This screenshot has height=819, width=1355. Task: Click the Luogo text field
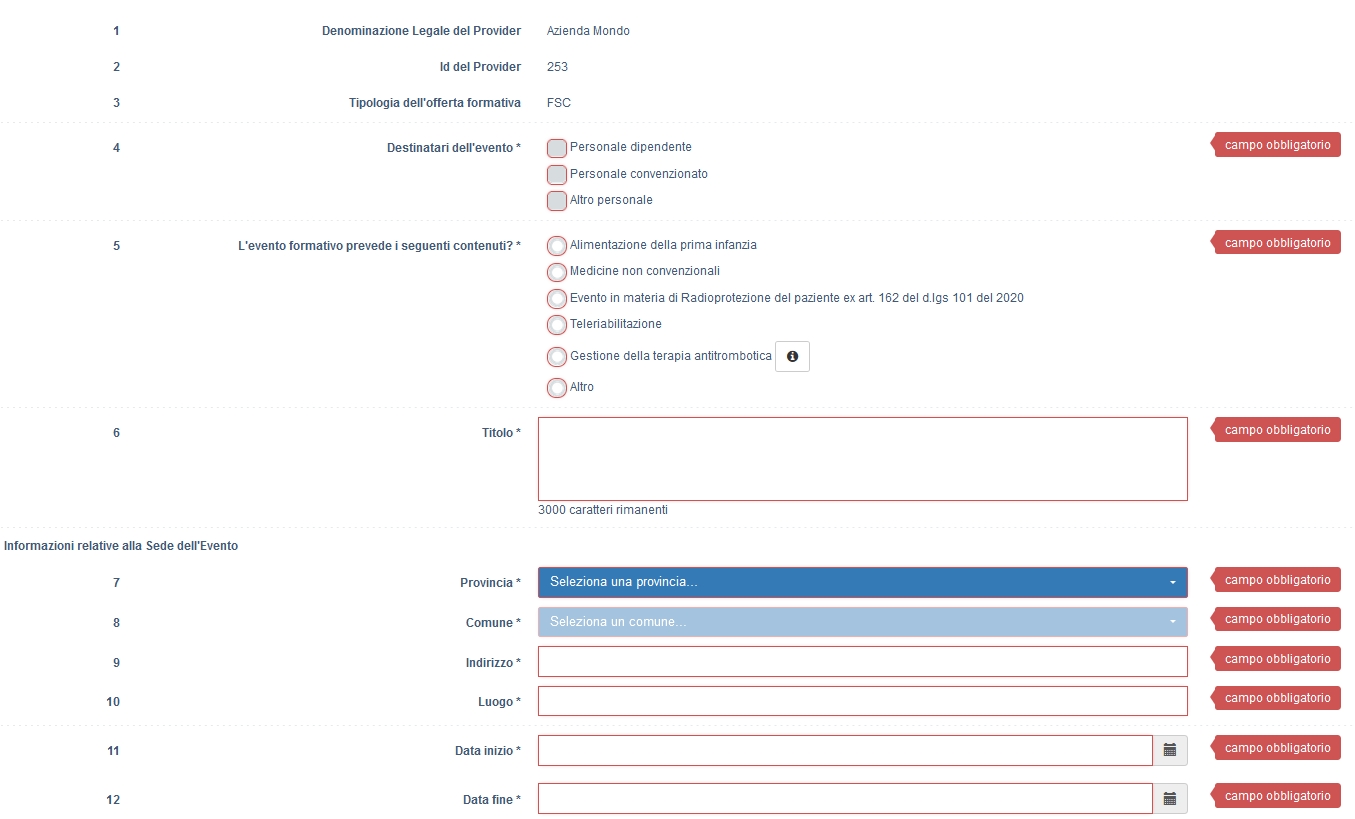862,701
